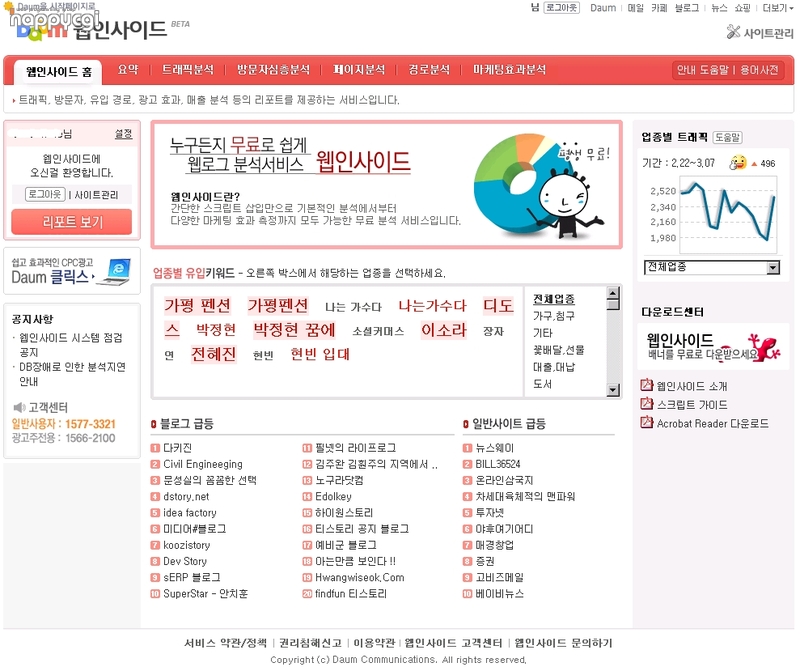The image size is (800, 667).
Task: Select 대출,대납 in the industry list
Action: (554, 367)
